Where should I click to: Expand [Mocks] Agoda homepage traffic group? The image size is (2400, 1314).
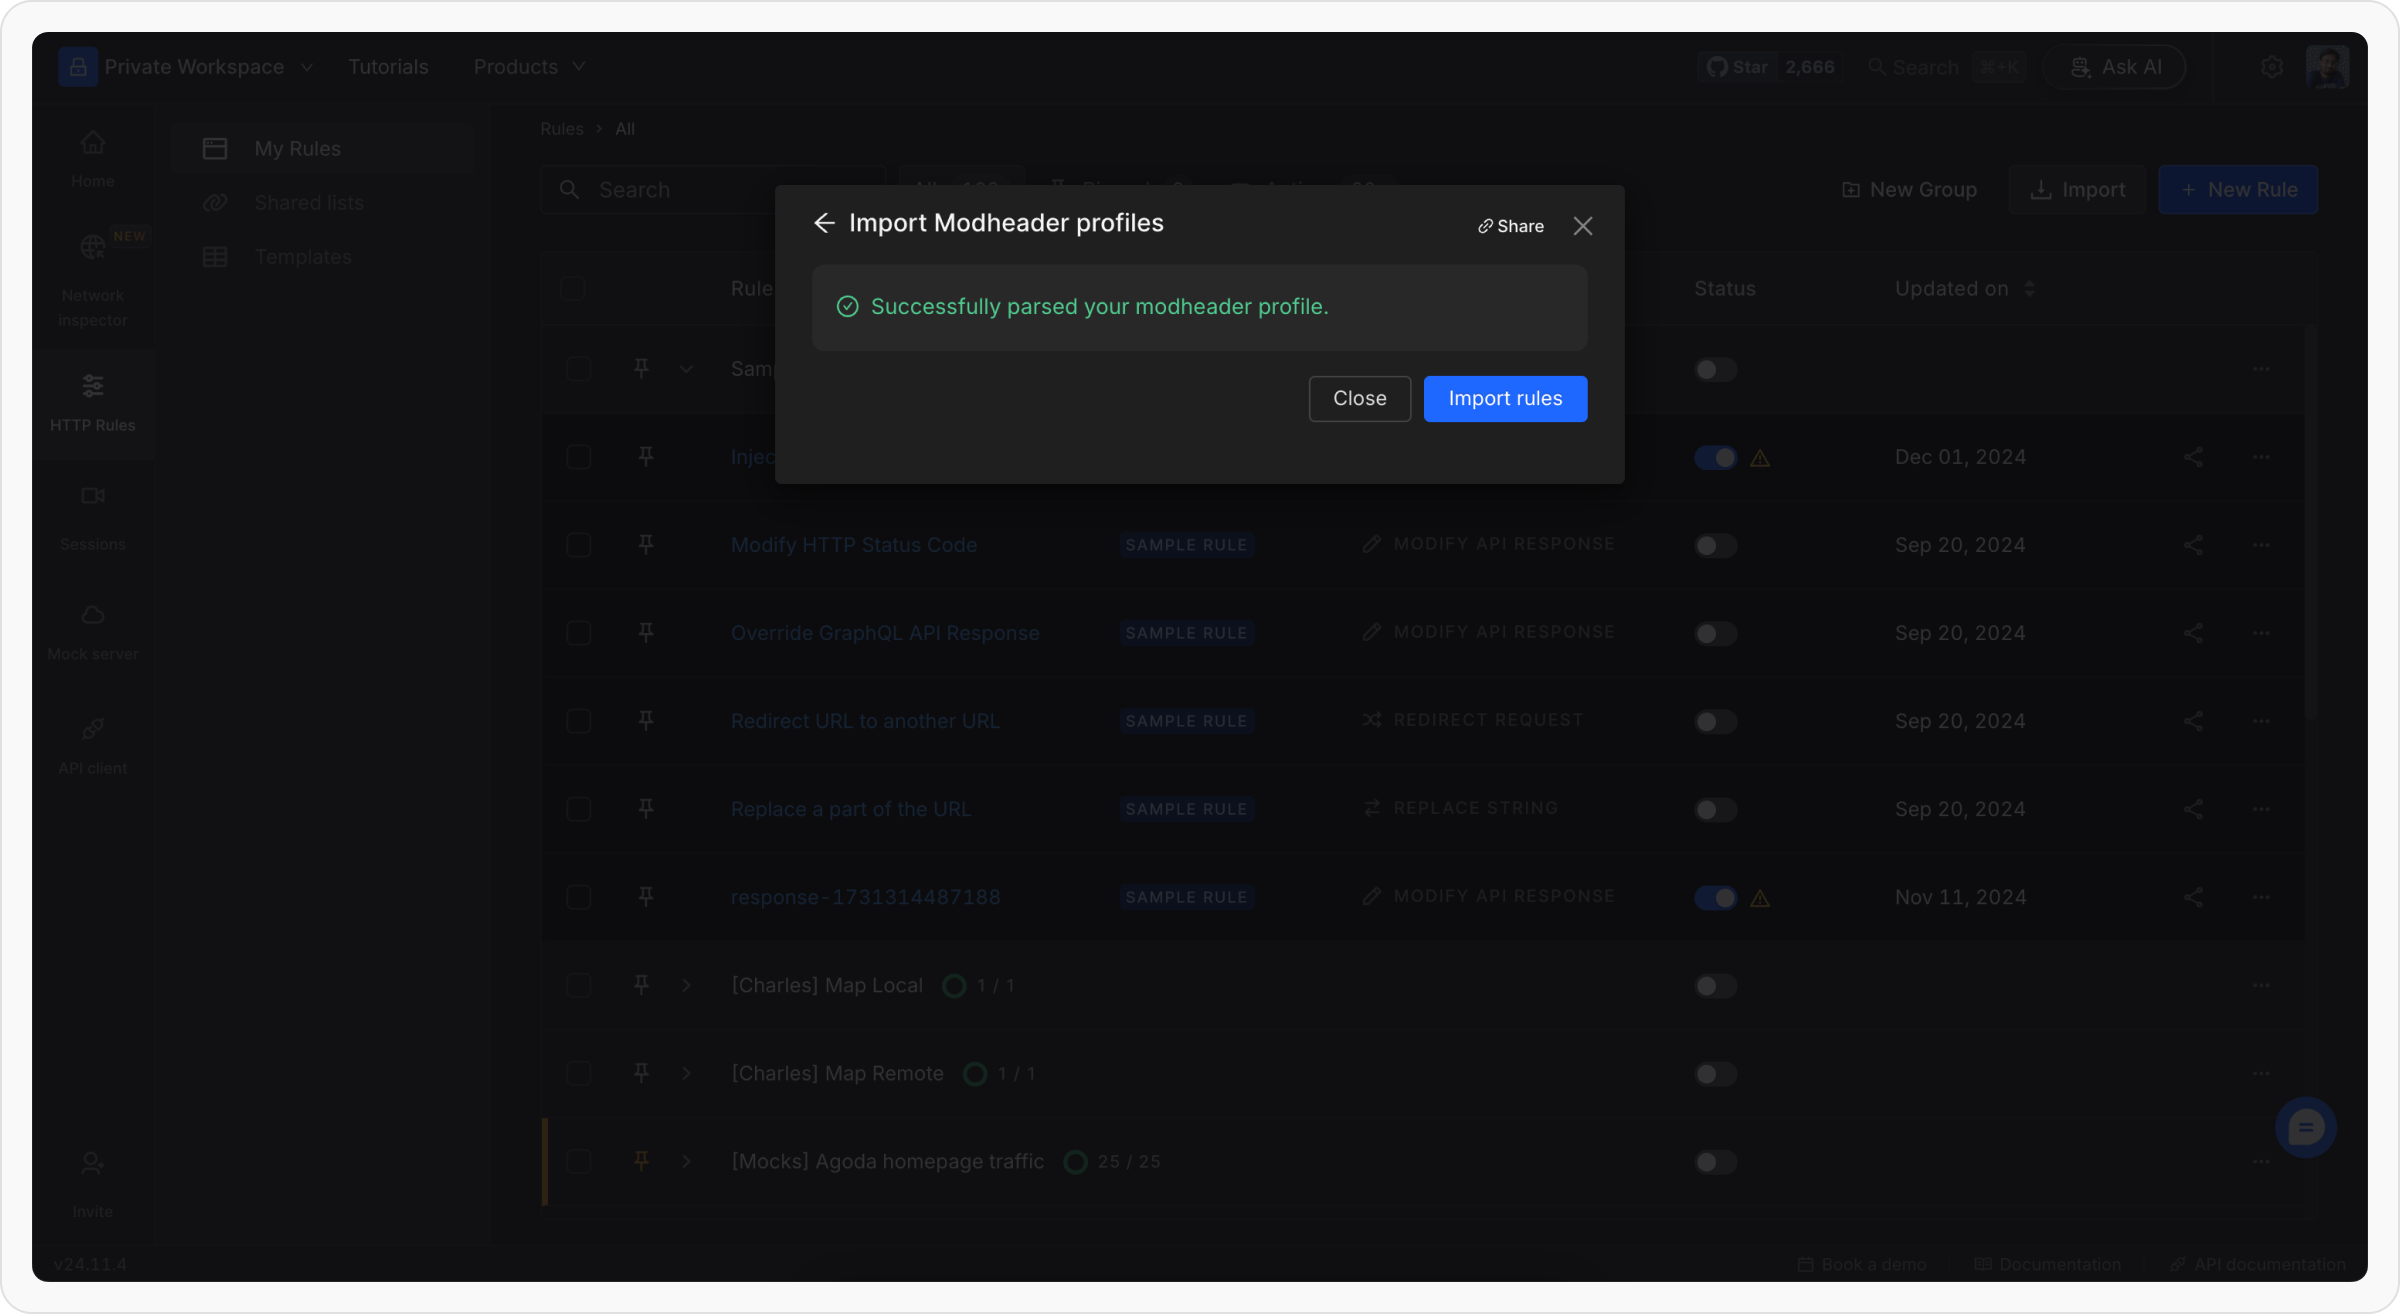click(x=686, y=1162)
